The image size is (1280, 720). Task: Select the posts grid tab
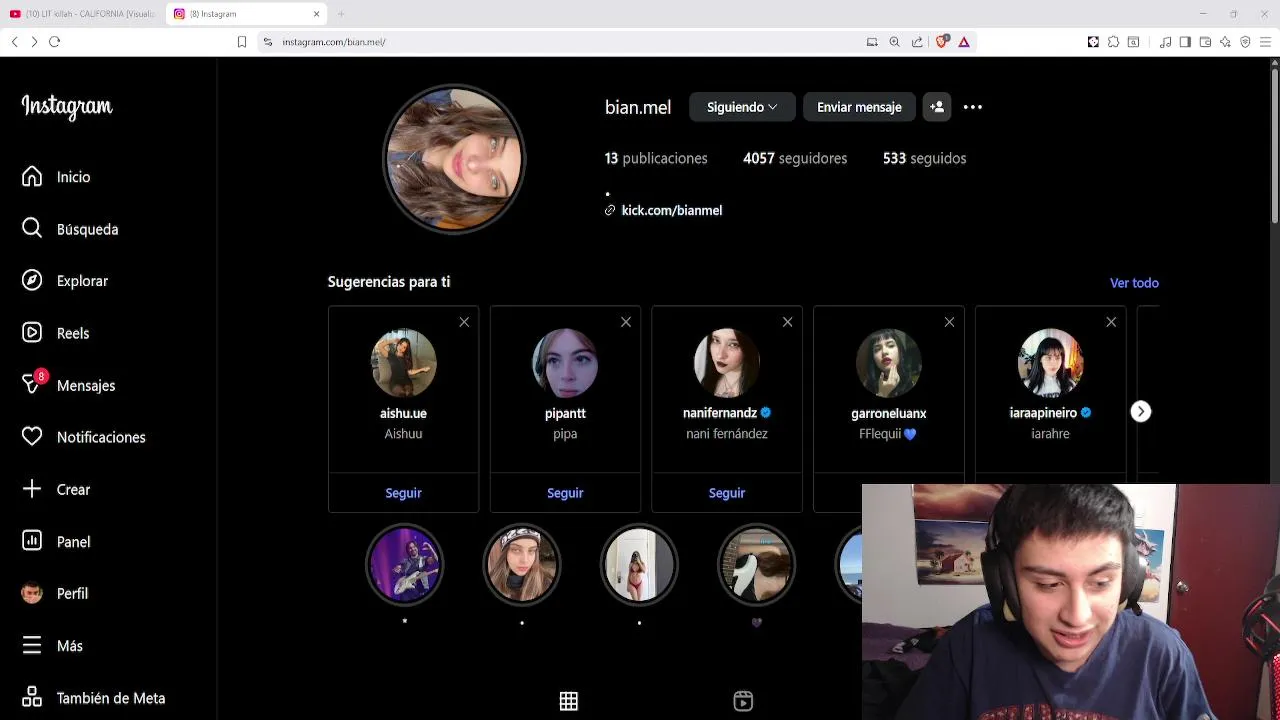pyautogui.click(x=569, y=701)
